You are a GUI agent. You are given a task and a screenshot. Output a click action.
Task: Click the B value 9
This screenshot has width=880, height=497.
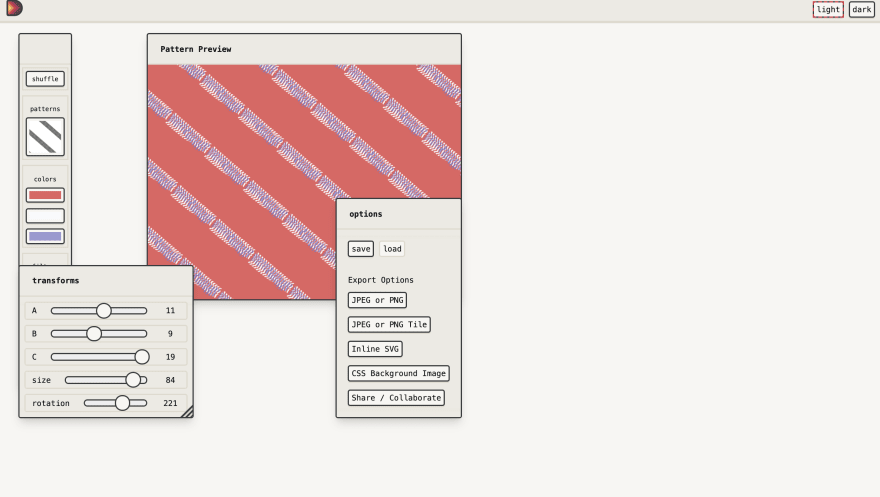(x=170, y=334)
